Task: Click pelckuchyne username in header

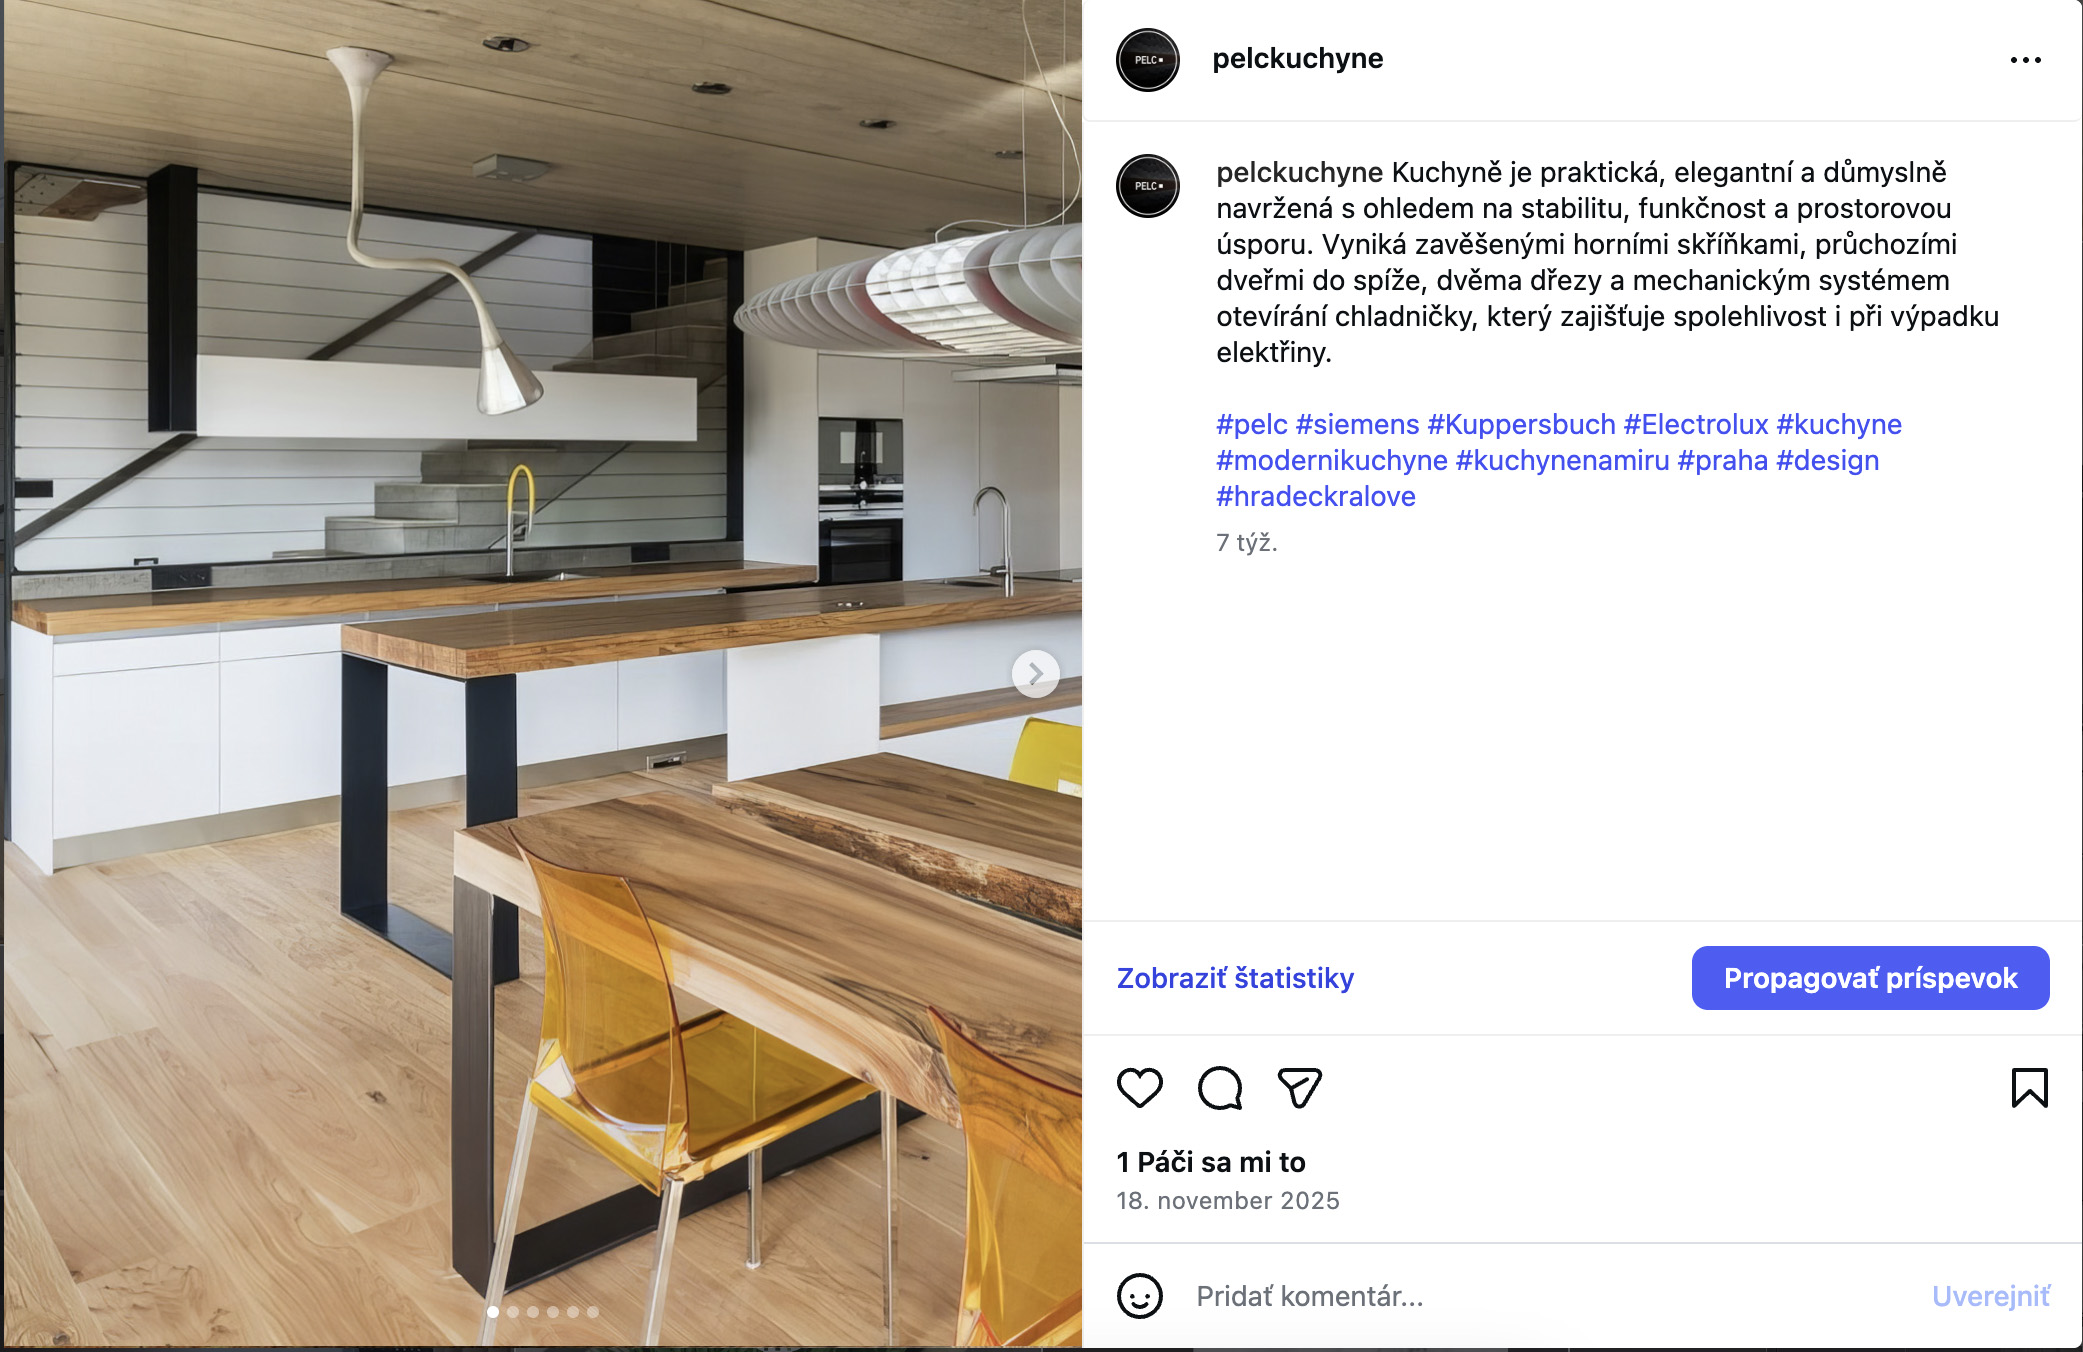Action: [x=1297, y=59]
